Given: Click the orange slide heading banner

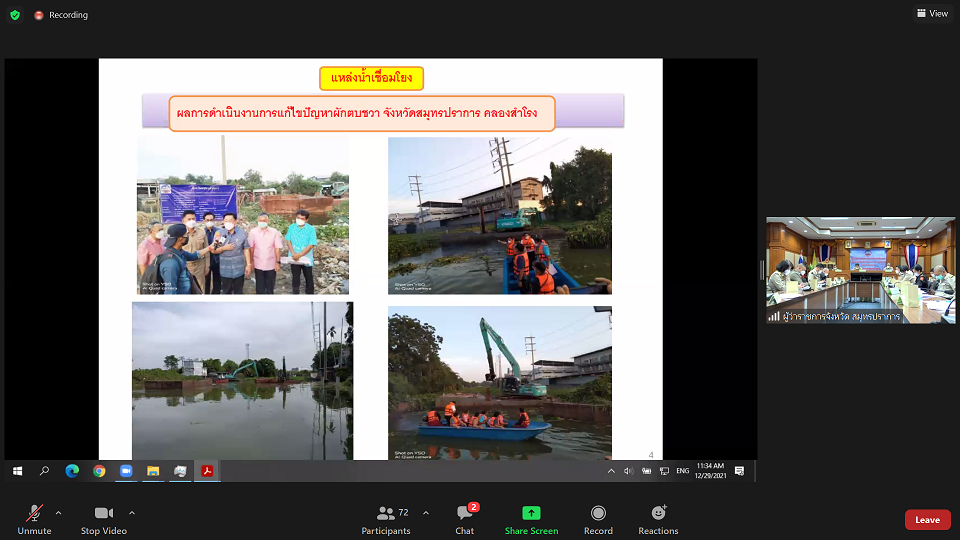Looking at the screenshot, I should point(362,113).
